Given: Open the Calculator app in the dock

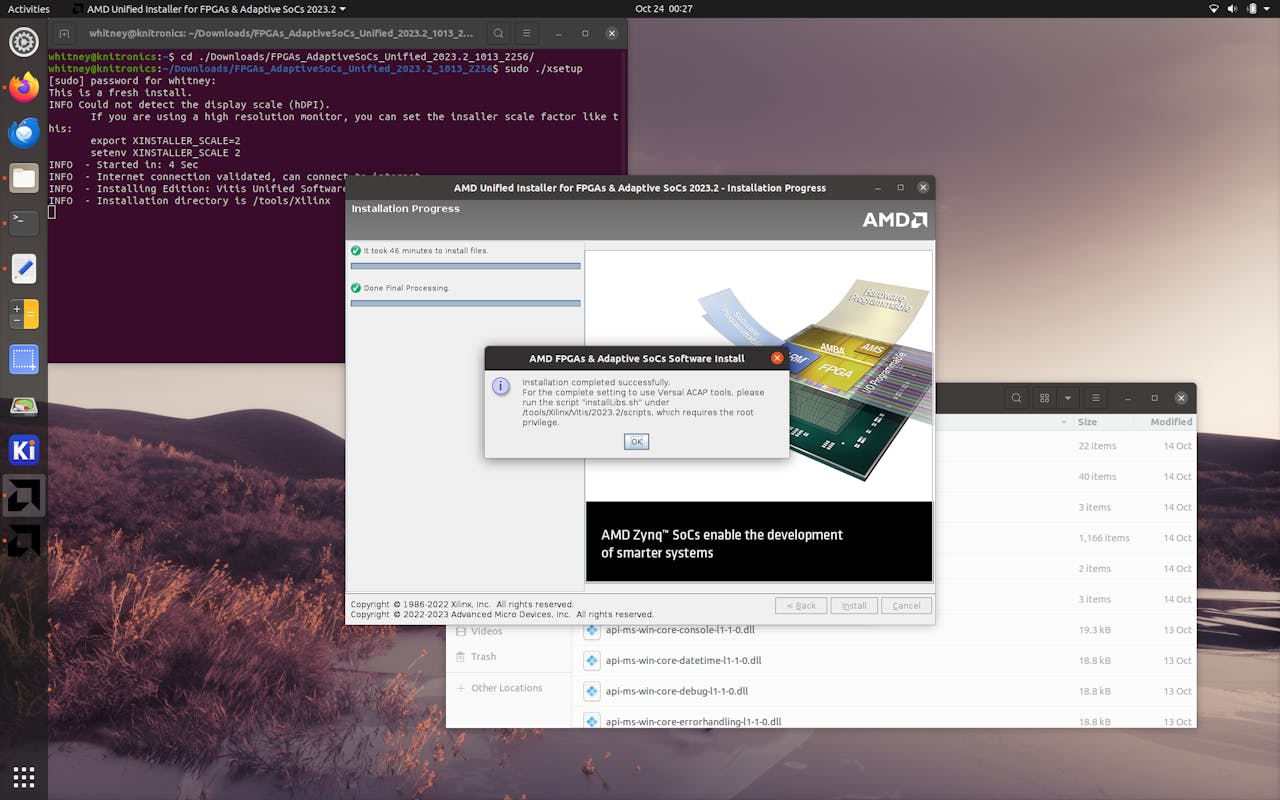Looking at the screenshot, I should 24,314.
